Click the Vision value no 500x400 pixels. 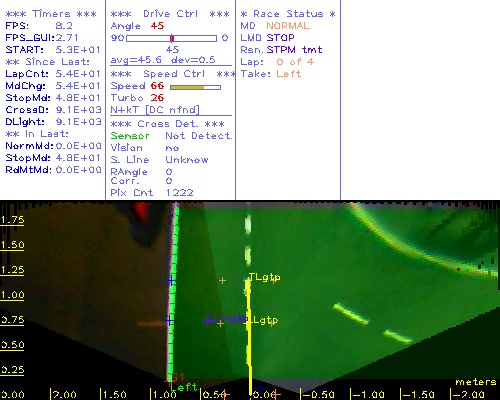tap(172, 148)
